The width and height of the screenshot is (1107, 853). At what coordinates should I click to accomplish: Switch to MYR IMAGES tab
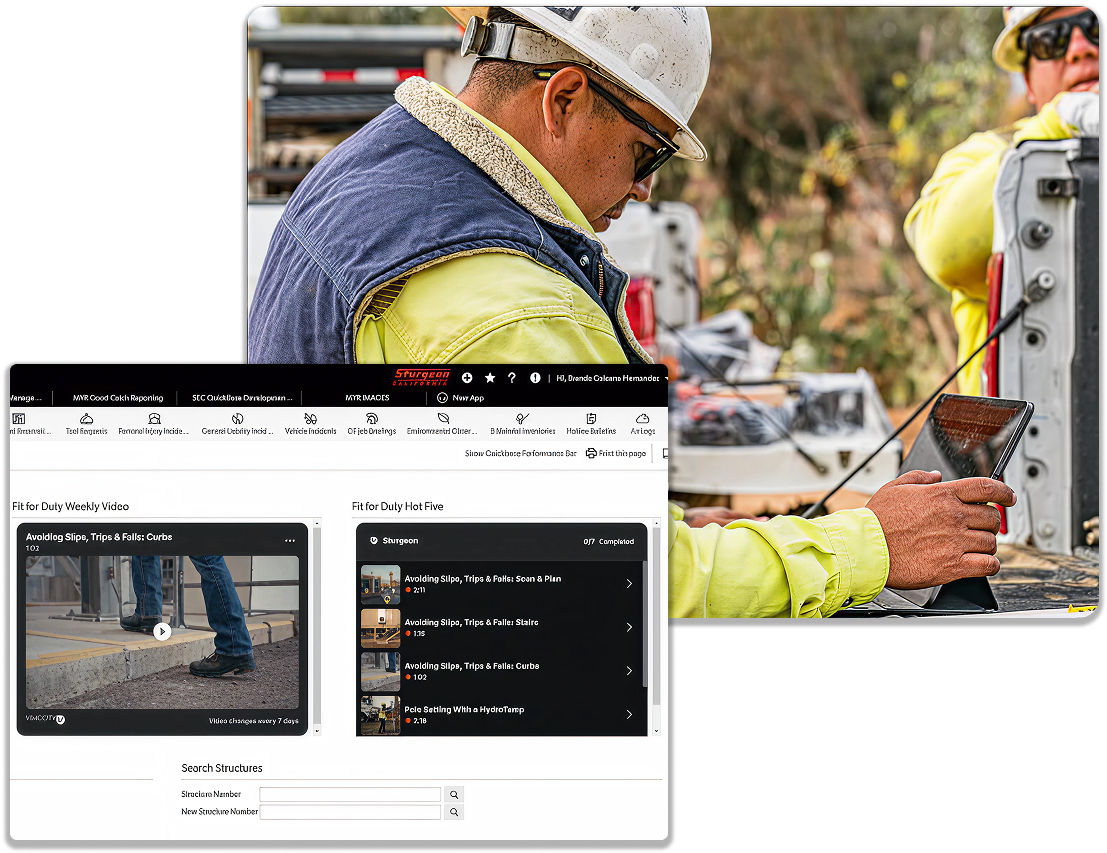[x=367, y=398]
